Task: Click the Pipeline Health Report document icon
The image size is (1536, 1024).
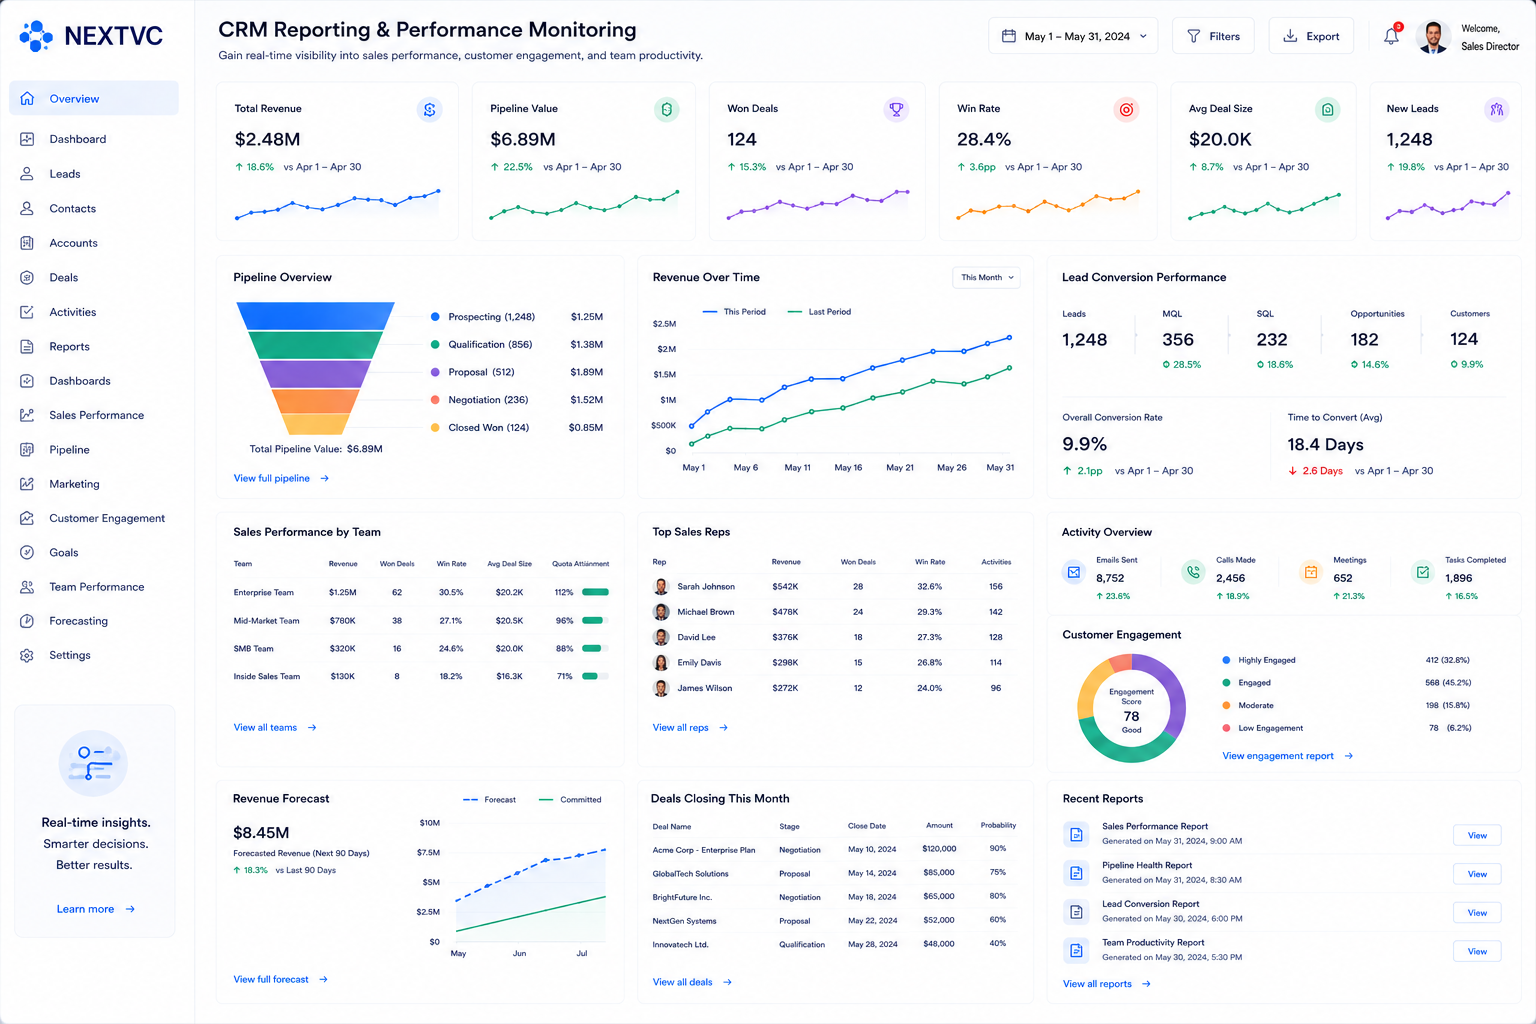Action: click(x=1077, y=873)
